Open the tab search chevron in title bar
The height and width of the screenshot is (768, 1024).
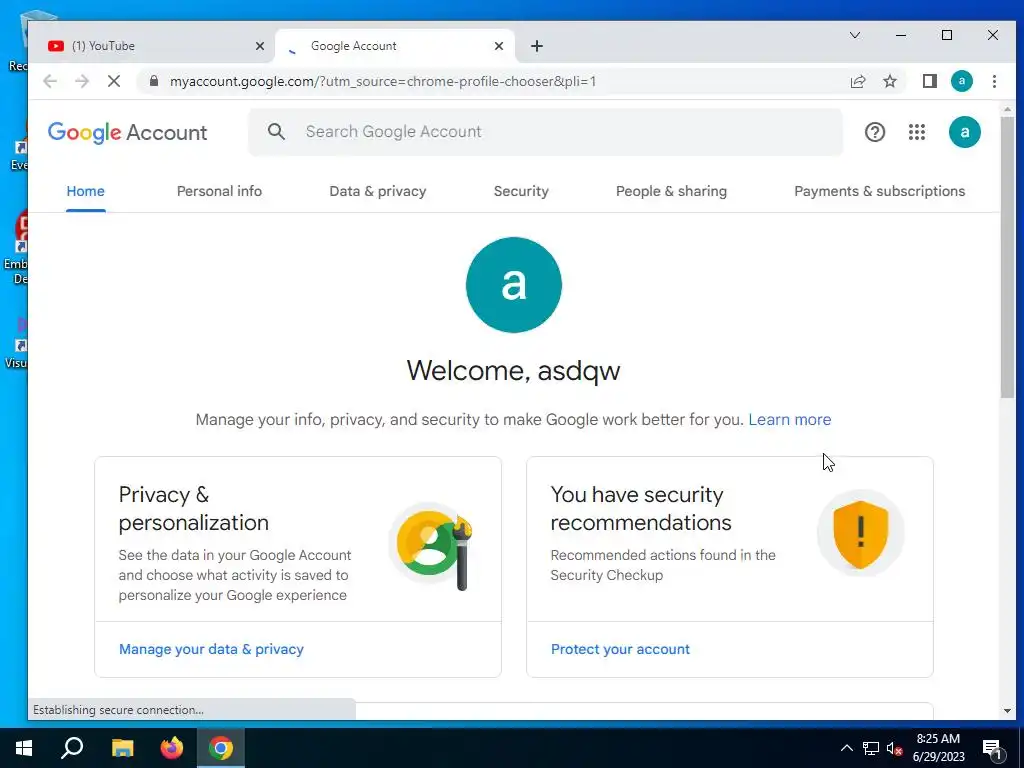click(855, 35)
